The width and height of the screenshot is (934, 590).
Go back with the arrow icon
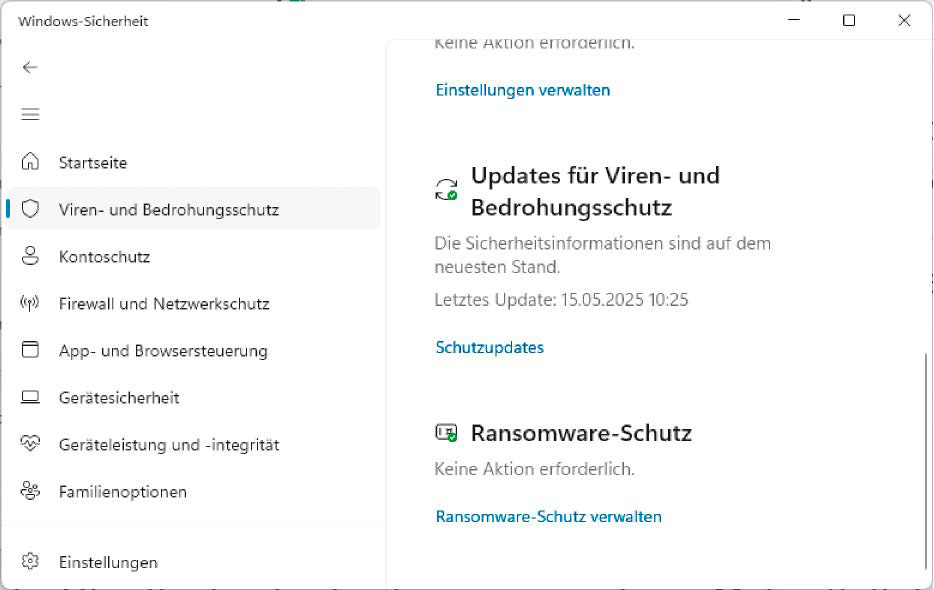coord(30,67)
